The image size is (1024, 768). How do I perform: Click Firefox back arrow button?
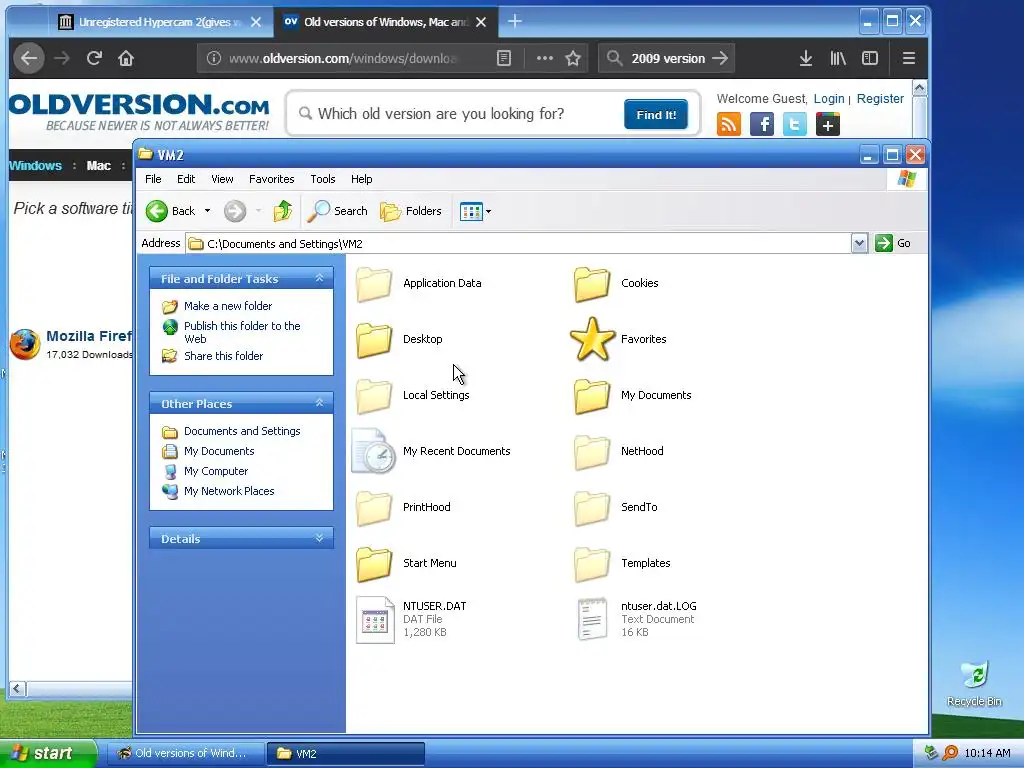pos(29,58)
